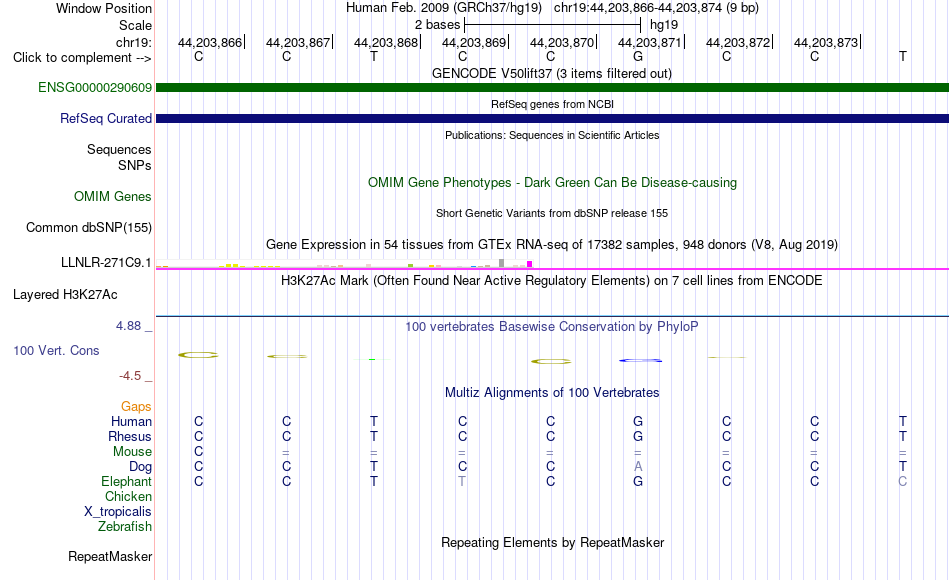This screenshot has height=580, width=950.
Task: Click the ENSG00000290609 gene label
Action: point(95,87)
